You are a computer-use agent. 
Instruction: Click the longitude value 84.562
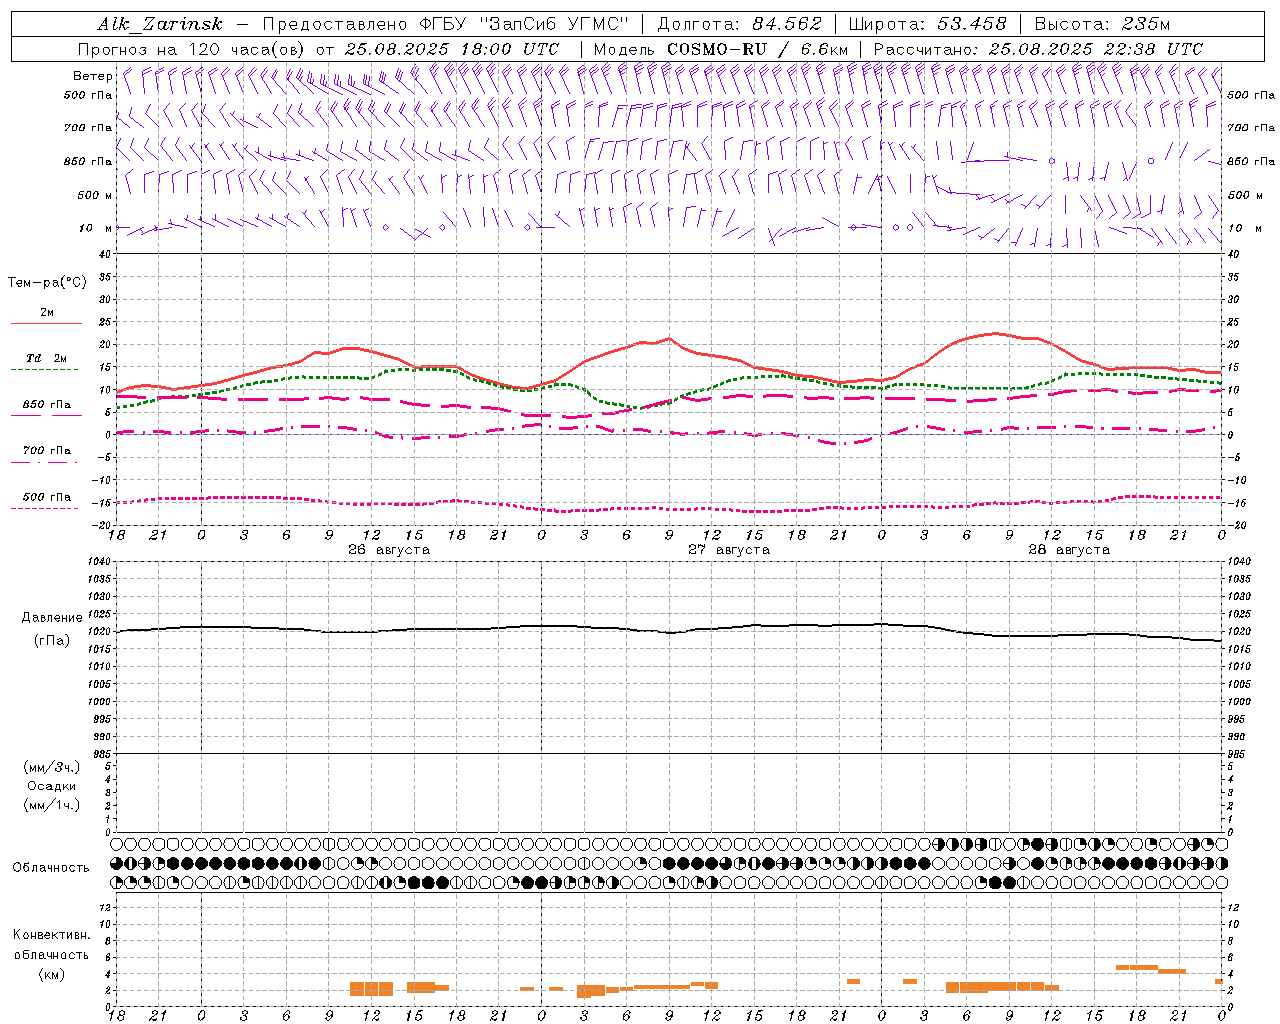[787, 24]
